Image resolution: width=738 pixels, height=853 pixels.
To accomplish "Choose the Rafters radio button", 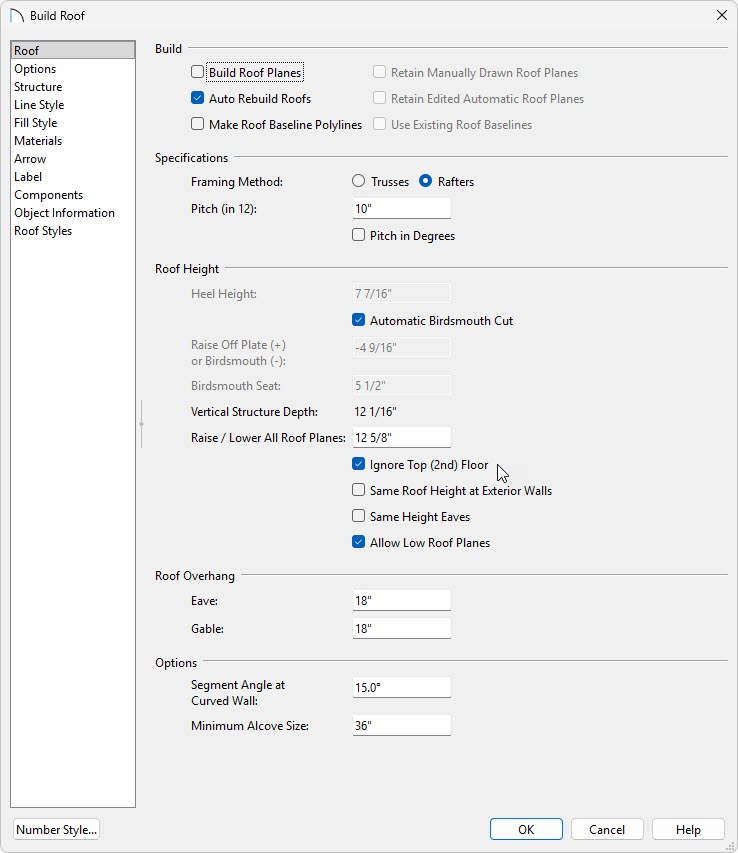I will tap(426, 182).
